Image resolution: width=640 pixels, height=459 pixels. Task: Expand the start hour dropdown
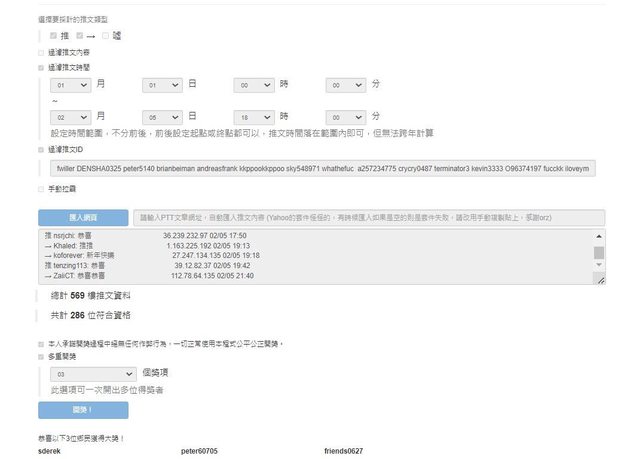coord(254,88)
